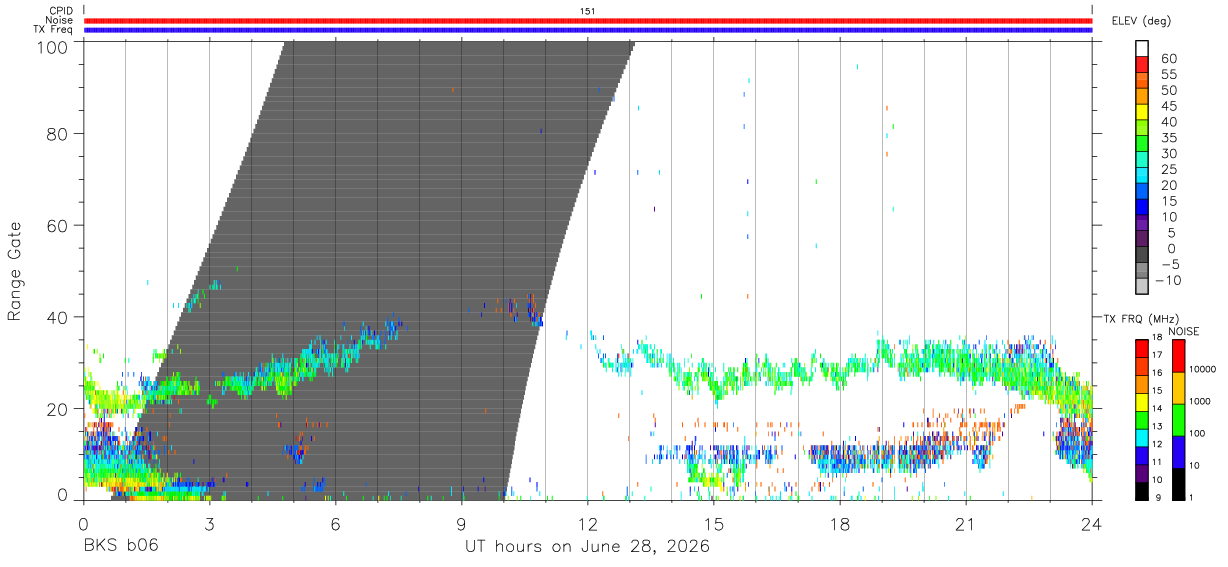Click the blue TX Freq indicator bar

pyautogui.click(x=588, y=30)
